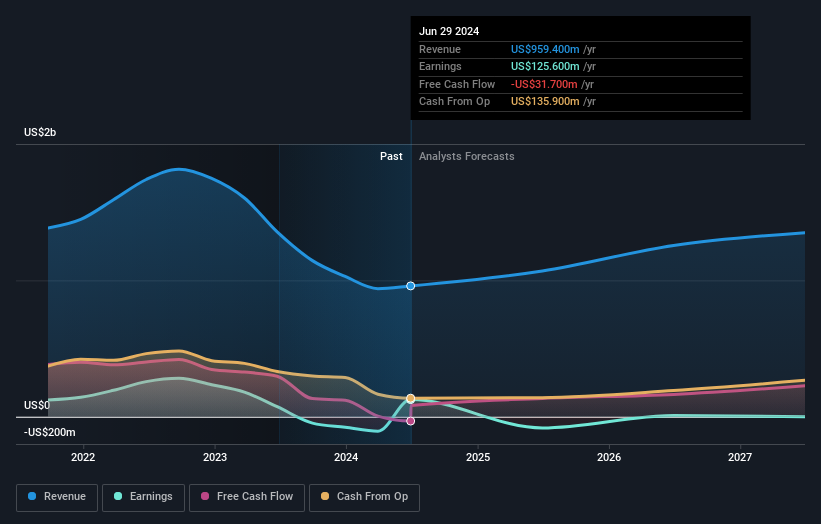Click the 2023 x-axis label
The height and width of the screenshot is (524, 821).
(215, 457)
